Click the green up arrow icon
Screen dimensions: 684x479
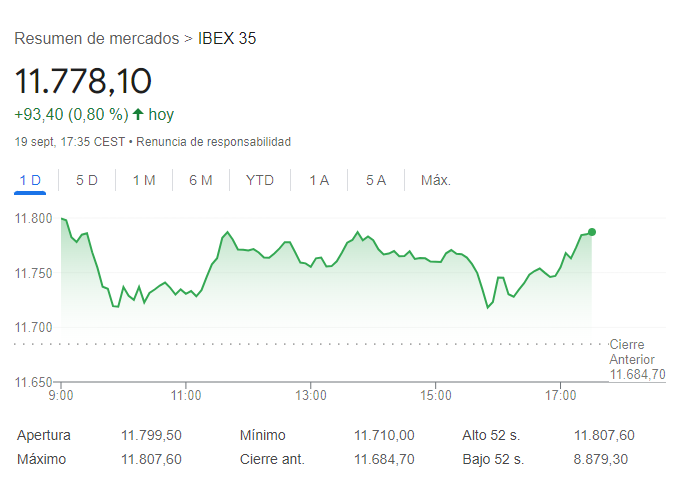(138, 114)
